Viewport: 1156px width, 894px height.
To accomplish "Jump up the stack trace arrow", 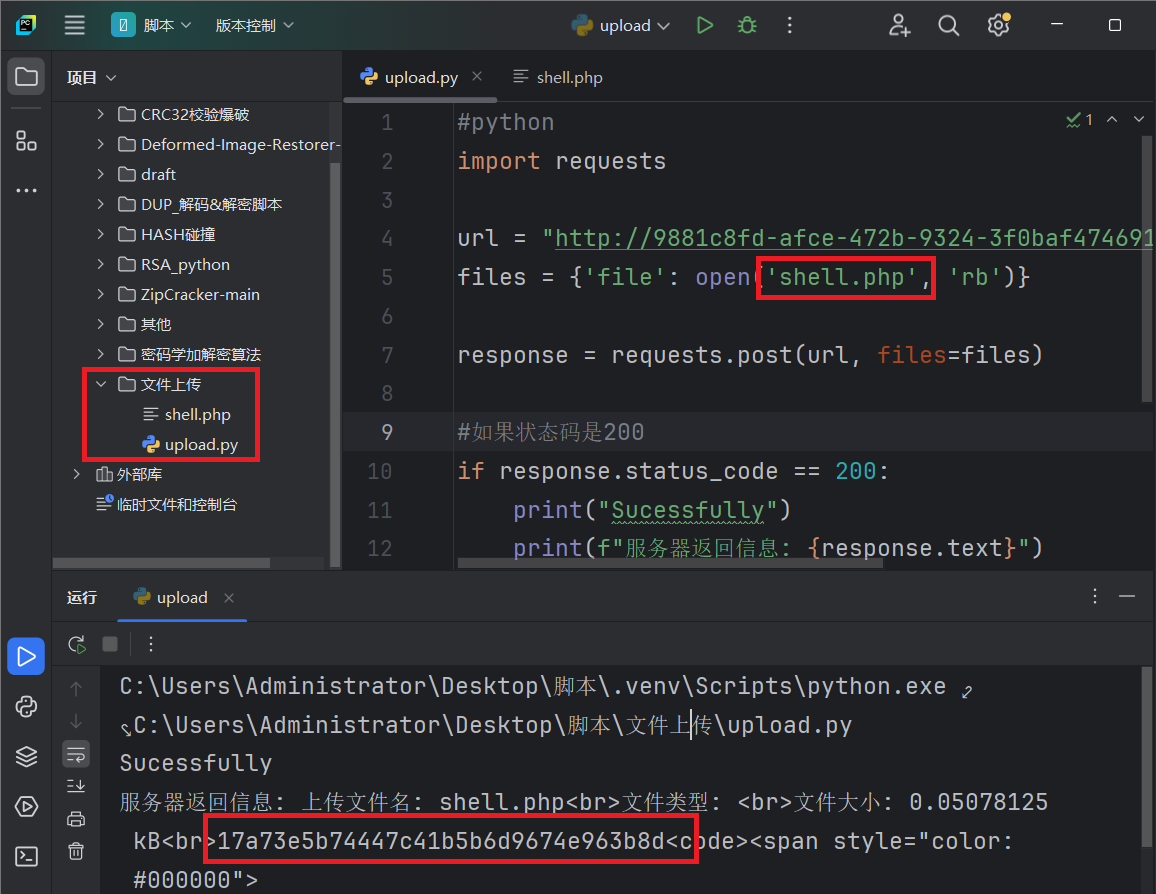I will pos(76,688).
